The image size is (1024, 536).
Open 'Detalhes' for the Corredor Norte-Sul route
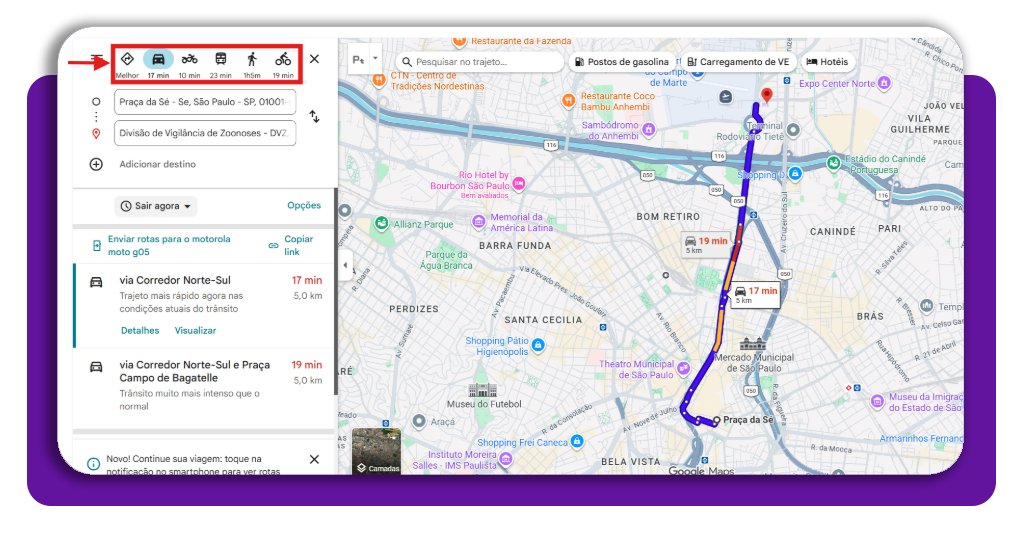click(x=140, y=330)
